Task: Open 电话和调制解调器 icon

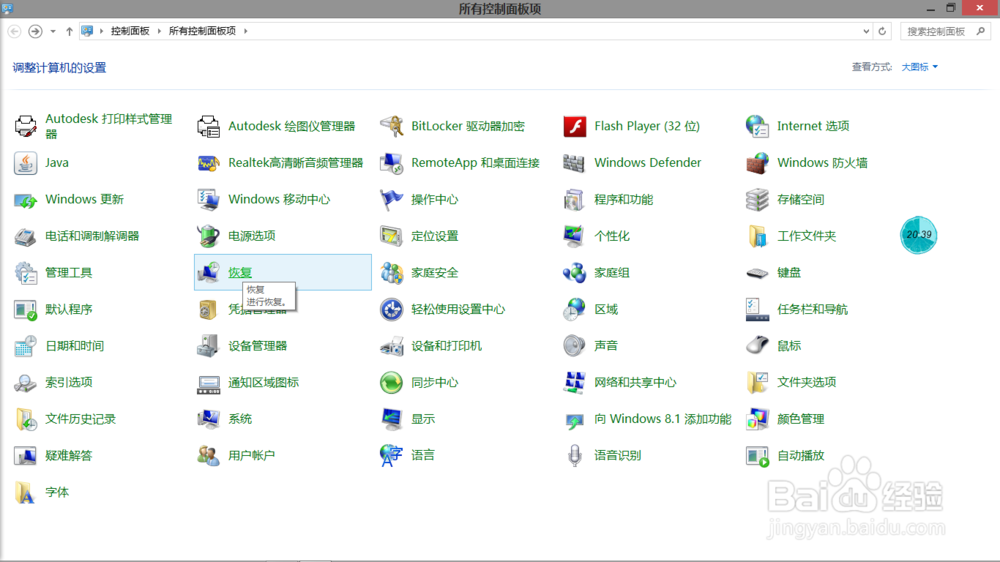Action: [x=26, y=236]
